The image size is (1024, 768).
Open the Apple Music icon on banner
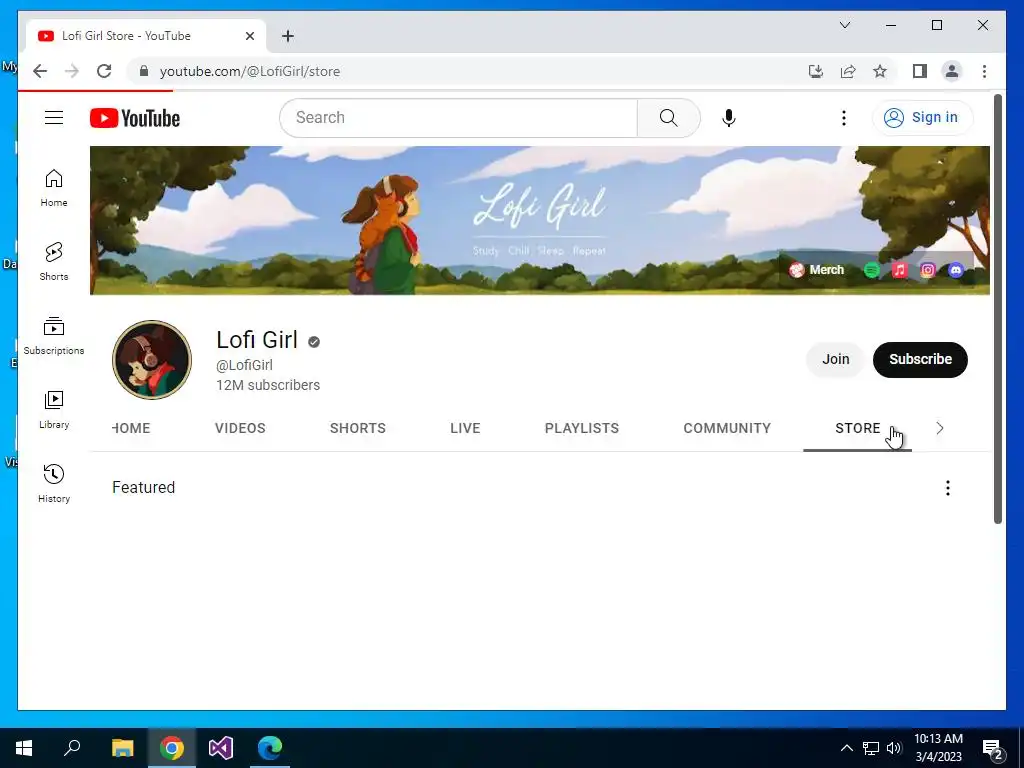pos(900,270)
